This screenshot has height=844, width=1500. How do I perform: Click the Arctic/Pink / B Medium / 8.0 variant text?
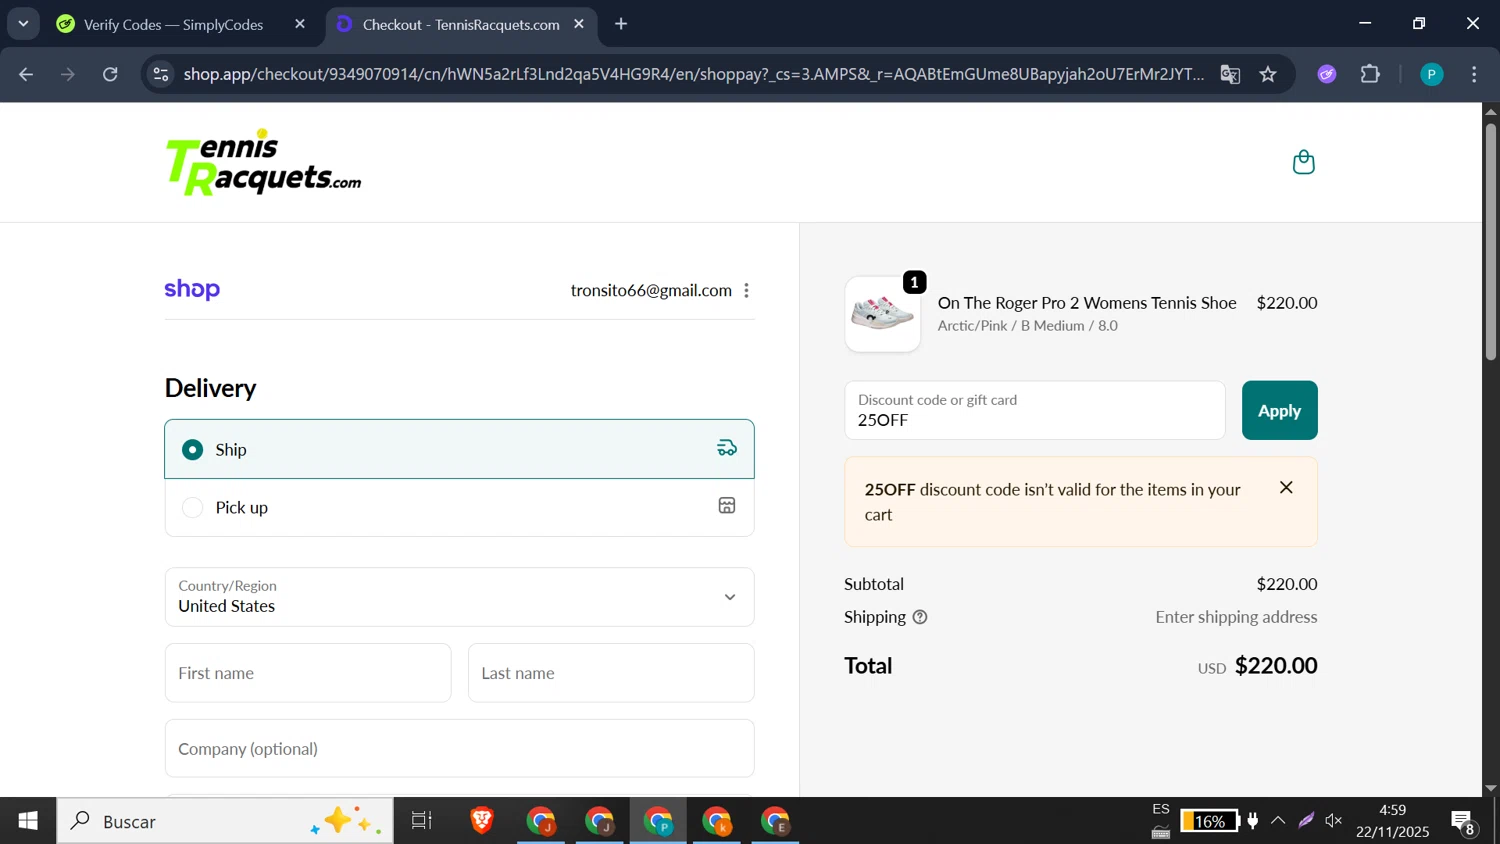coord(1028,326)
